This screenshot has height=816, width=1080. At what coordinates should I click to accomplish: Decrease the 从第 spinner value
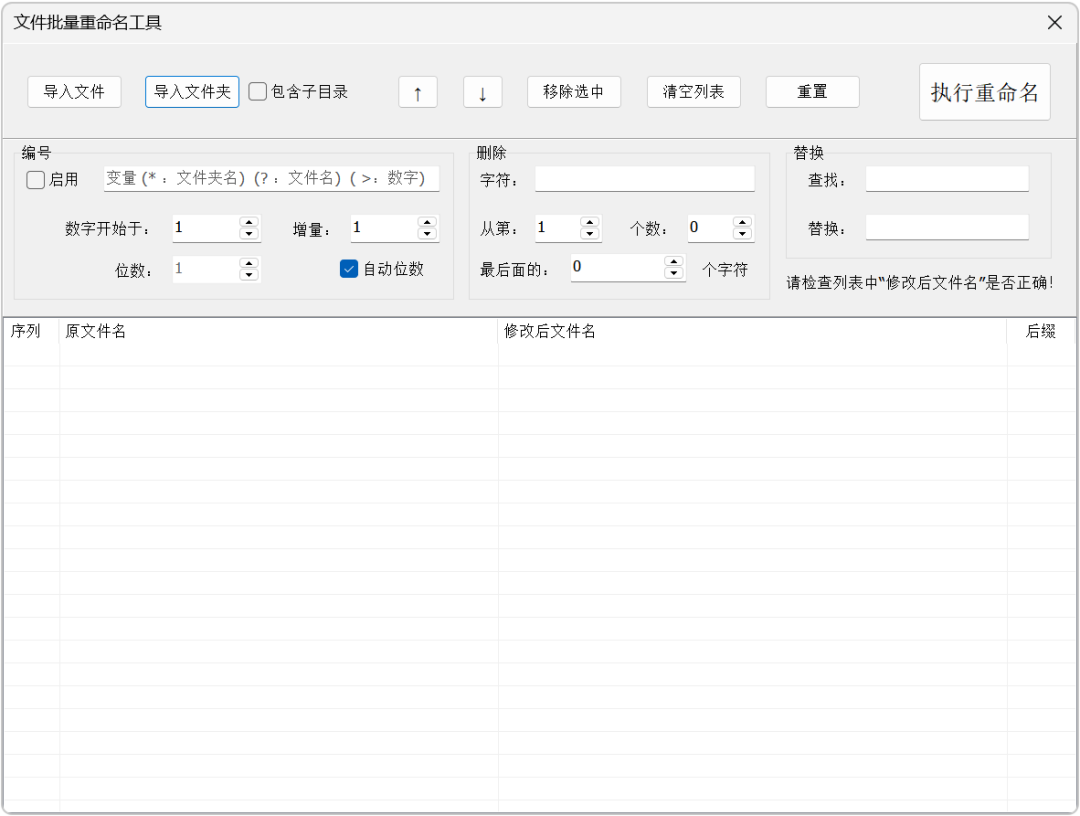click(x=590, y=234)
